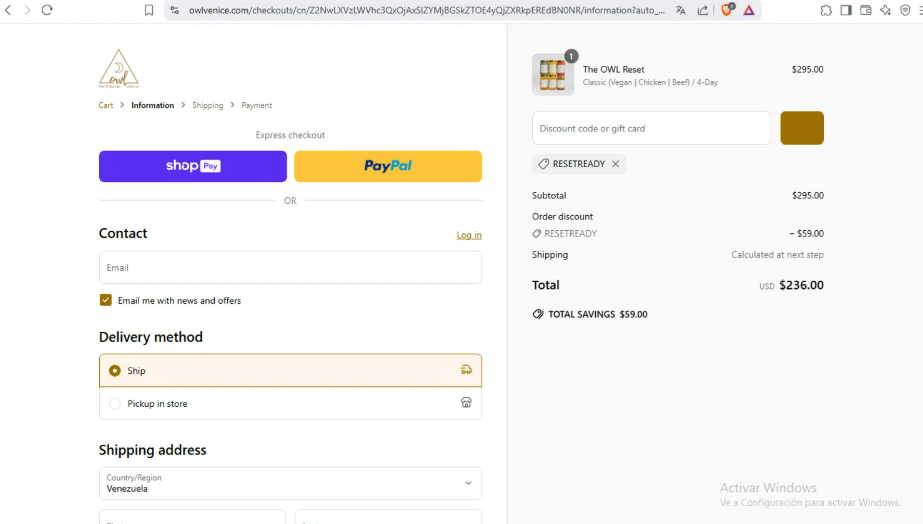Click the $236.00 total amount
The height and width of the screenshot is (524, 923).
[x=801, y=285]
